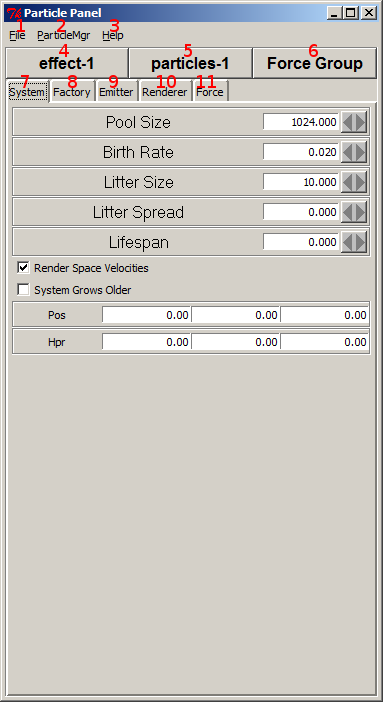Open the Help menu
383x702 pixels.
(x=112, y=35)
